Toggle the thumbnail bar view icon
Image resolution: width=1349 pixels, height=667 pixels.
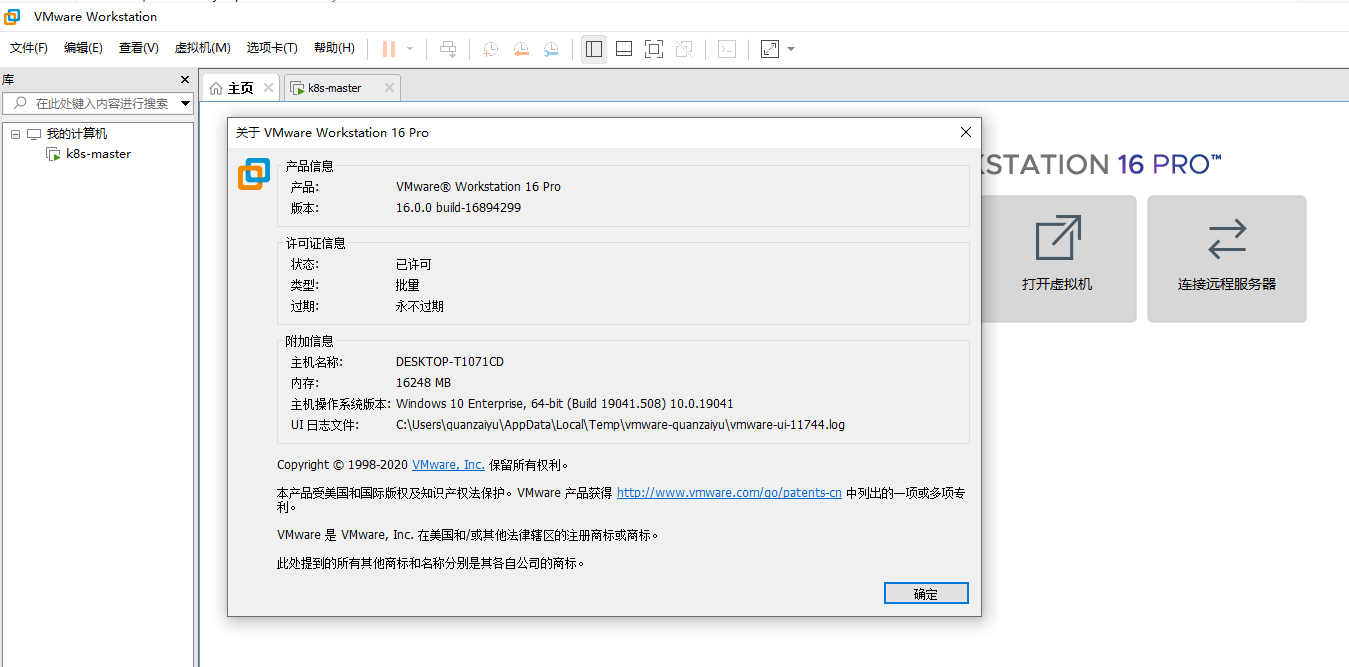(x=624, y=49)
